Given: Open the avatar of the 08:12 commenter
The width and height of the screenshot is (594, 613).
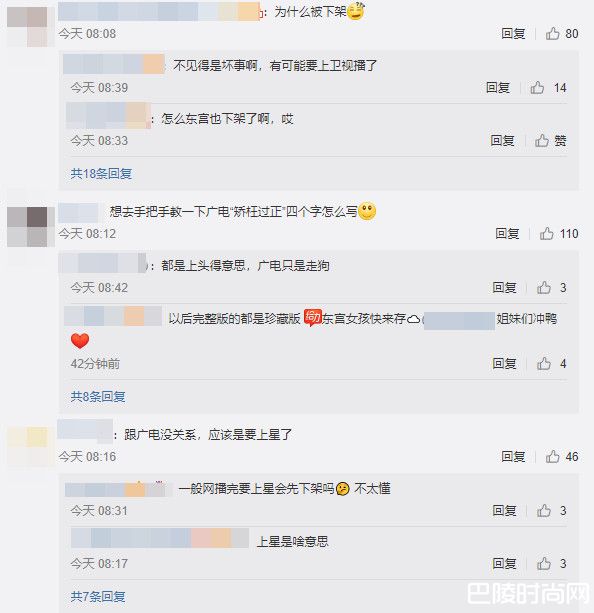Looking at the screenshot, I should point(27,227).
